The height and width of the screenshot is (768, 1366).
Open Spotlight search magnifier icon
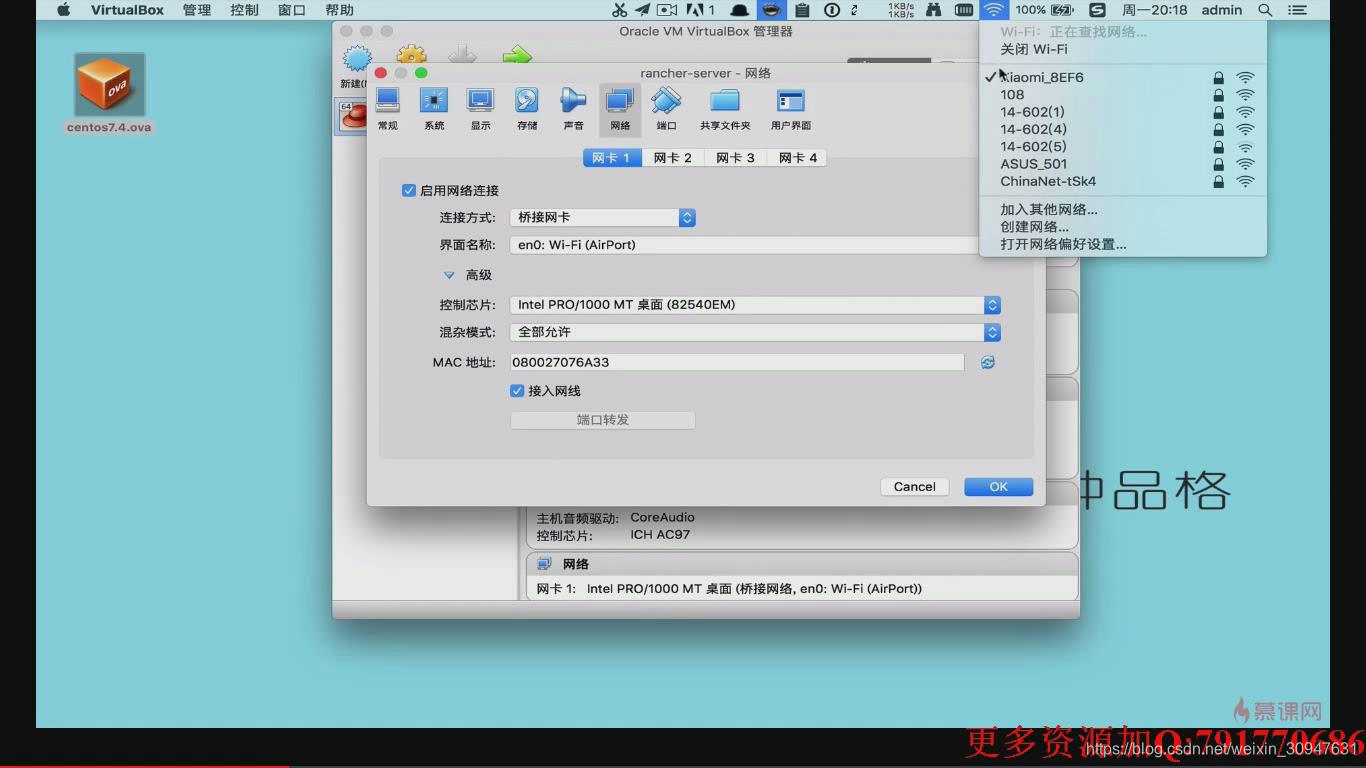1265,10
